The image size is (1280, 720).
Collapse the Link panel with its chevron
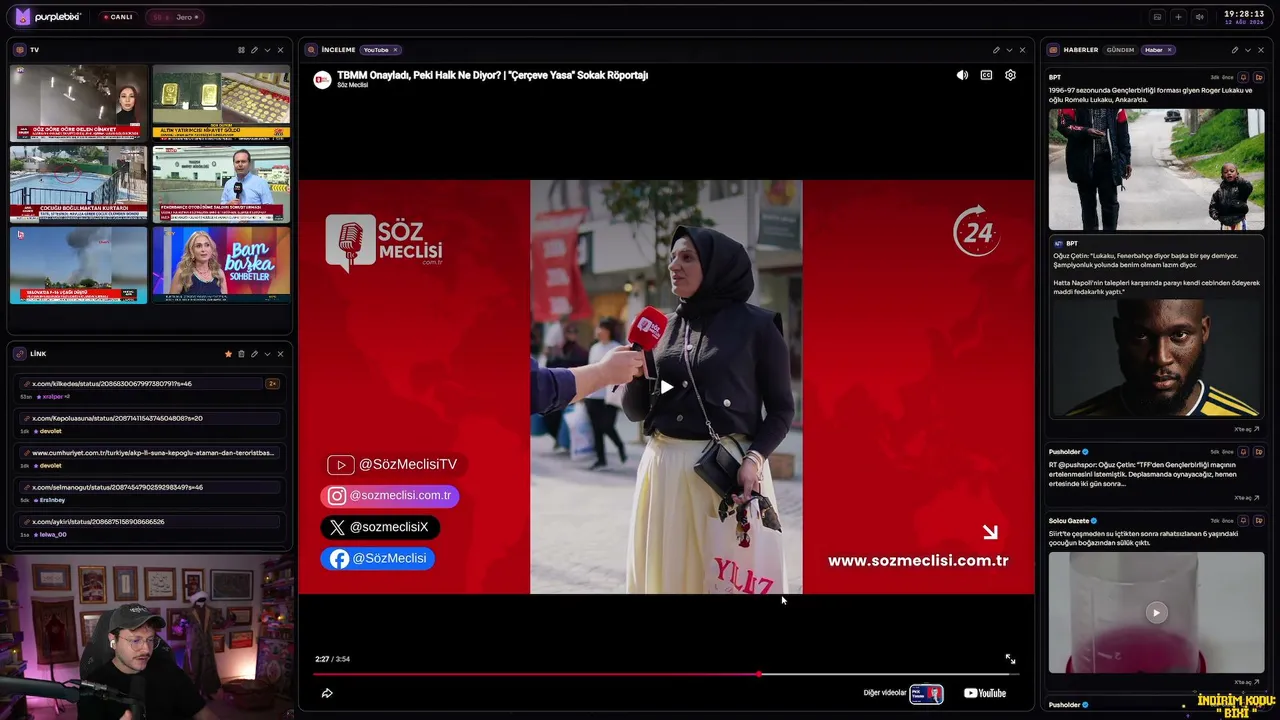267,354
